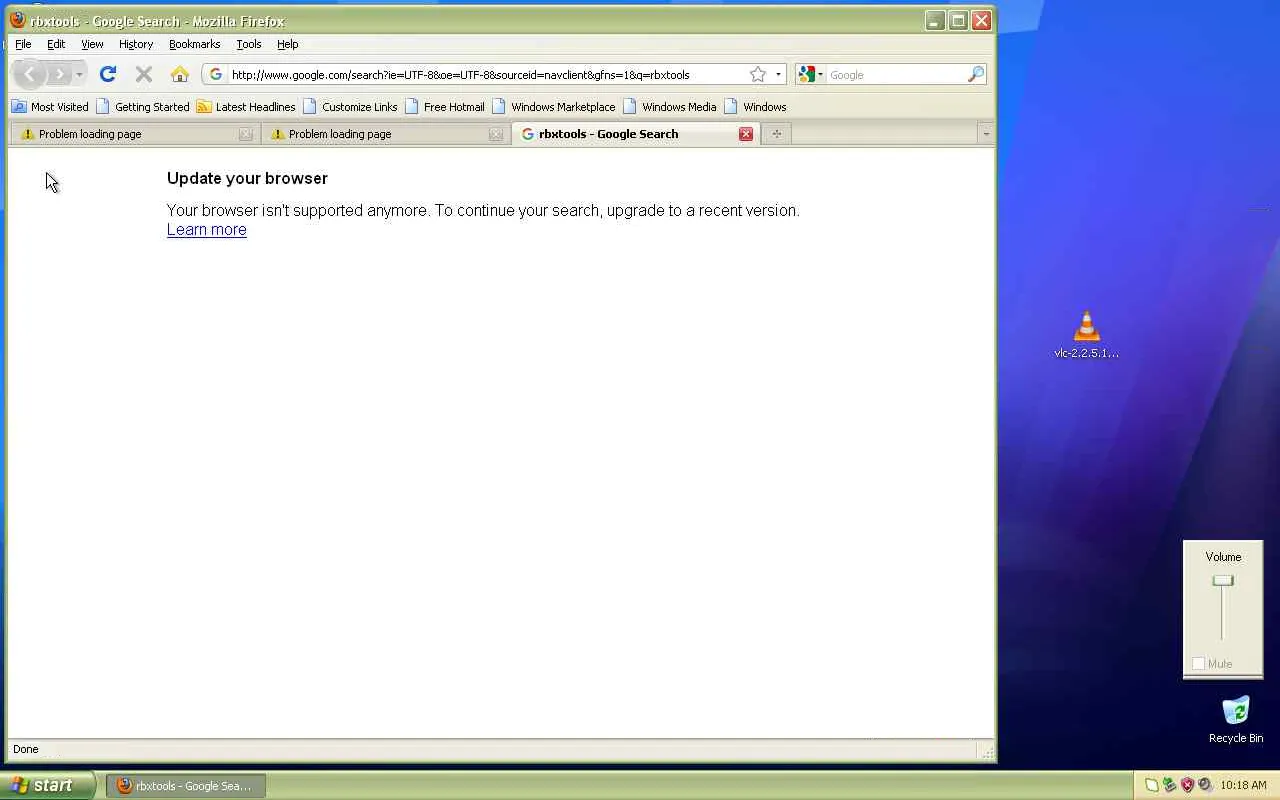Screen dimensions: 1280x800
Task: Click the Firefox logo in the title bar
Action: pos(17,20)
